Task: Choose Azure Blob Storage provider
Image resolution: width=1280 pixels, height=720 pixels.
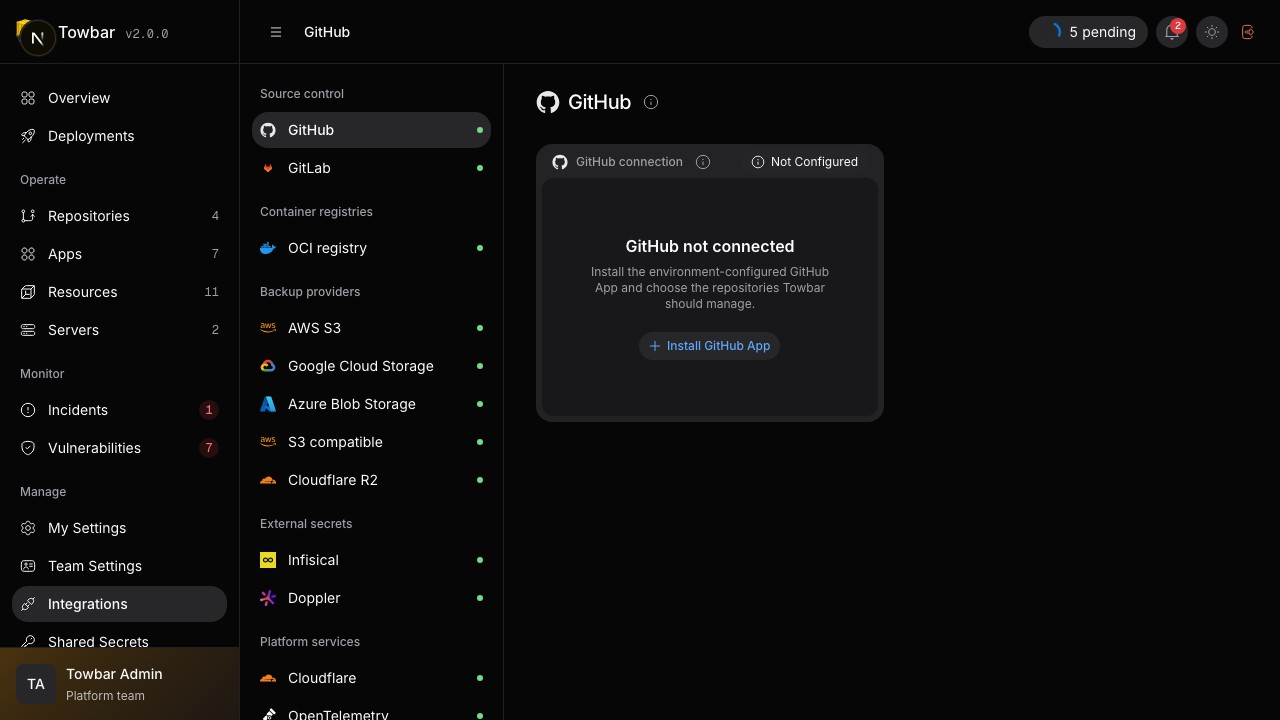Action: click(x=371, y=404)
